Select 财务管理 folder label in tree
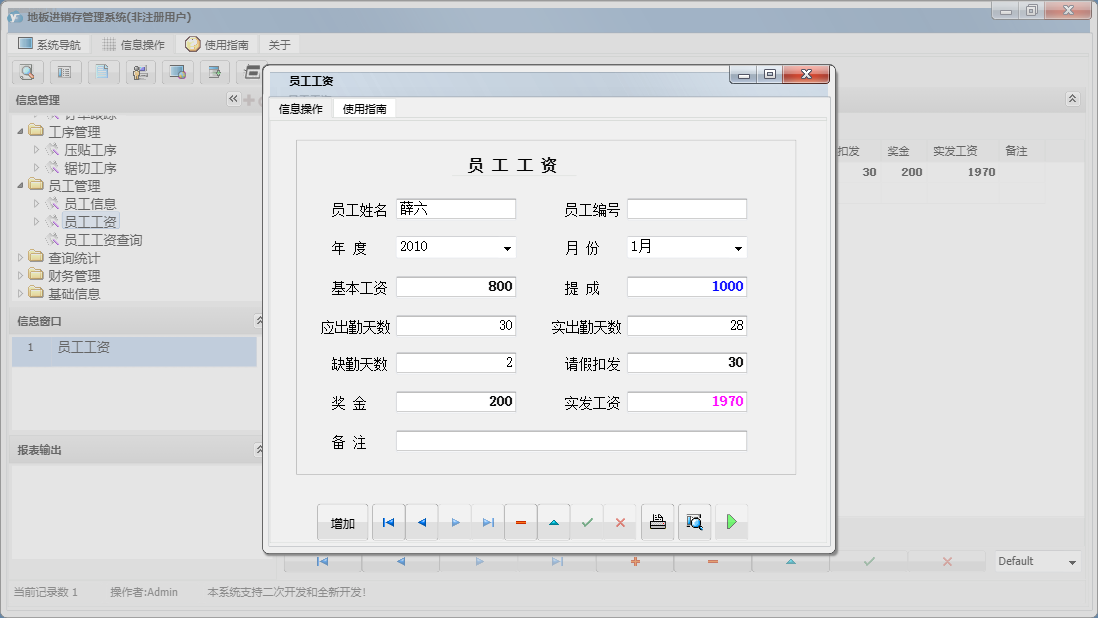The width and height of the screenshot is (1098, 618). click(74, 276)
